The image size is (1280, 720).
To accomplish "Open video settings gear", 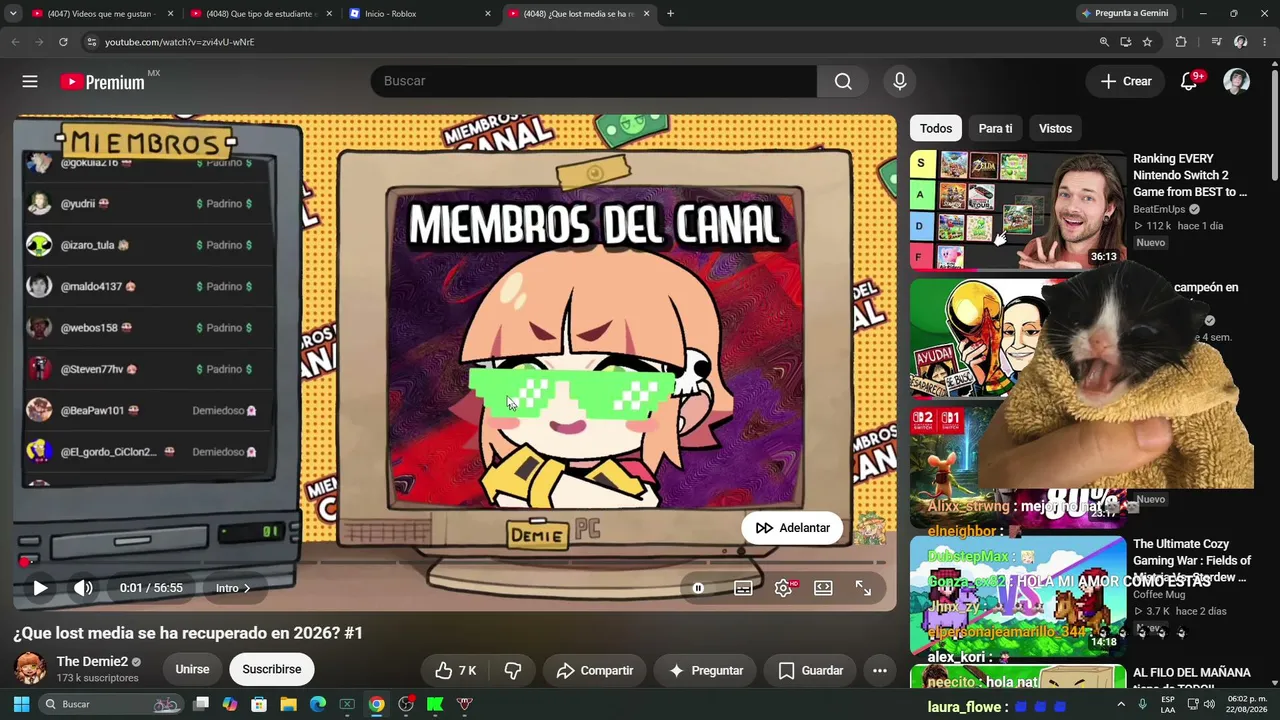I will (x=784, y=588).
